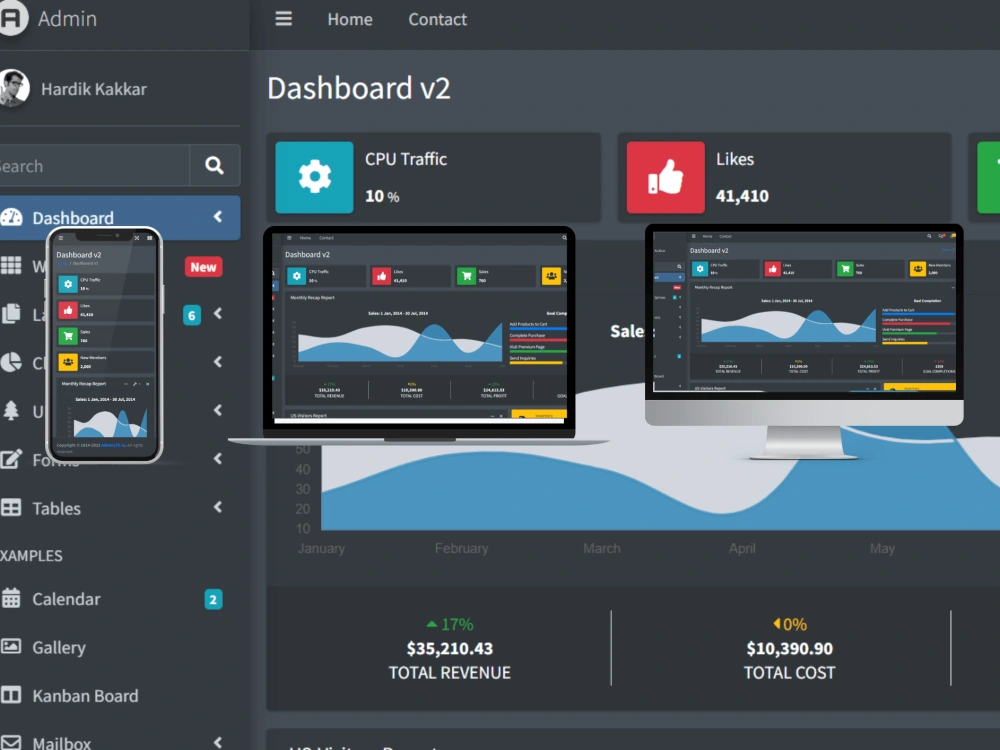Open the Mailbox link
This screenshot has height=750, width=1000.
coord(62,743)
